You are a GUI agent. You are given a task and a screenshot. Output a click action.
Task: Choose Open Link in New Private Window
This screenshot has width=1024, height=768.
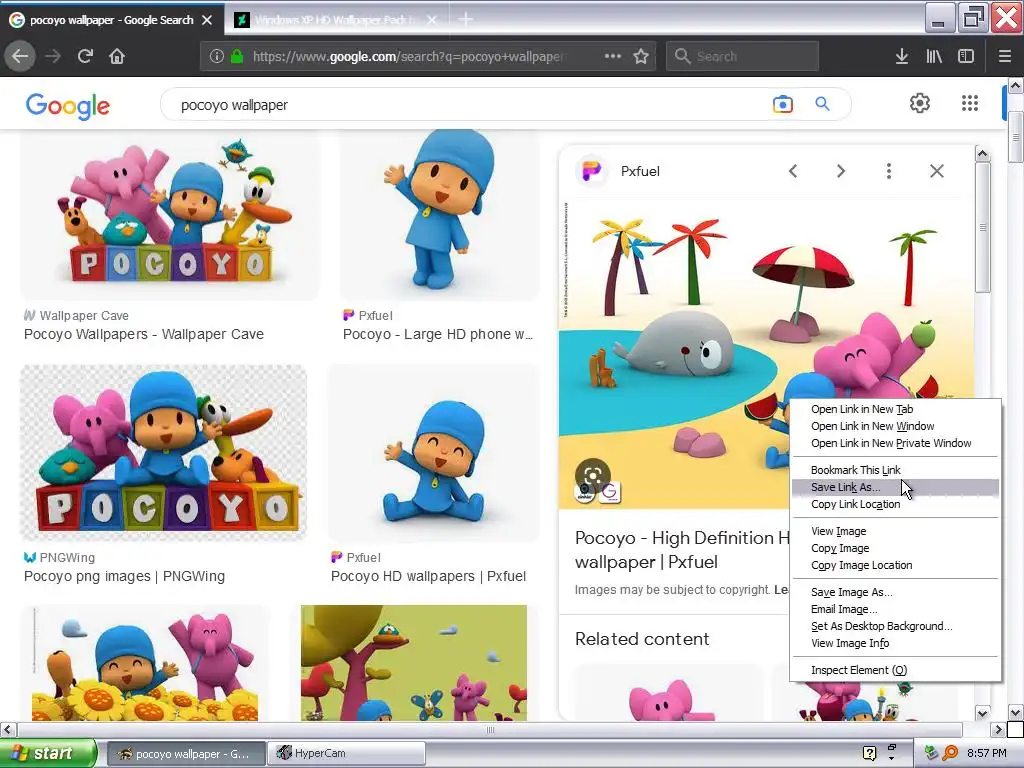pyautogui.click(x=891, y=443)
